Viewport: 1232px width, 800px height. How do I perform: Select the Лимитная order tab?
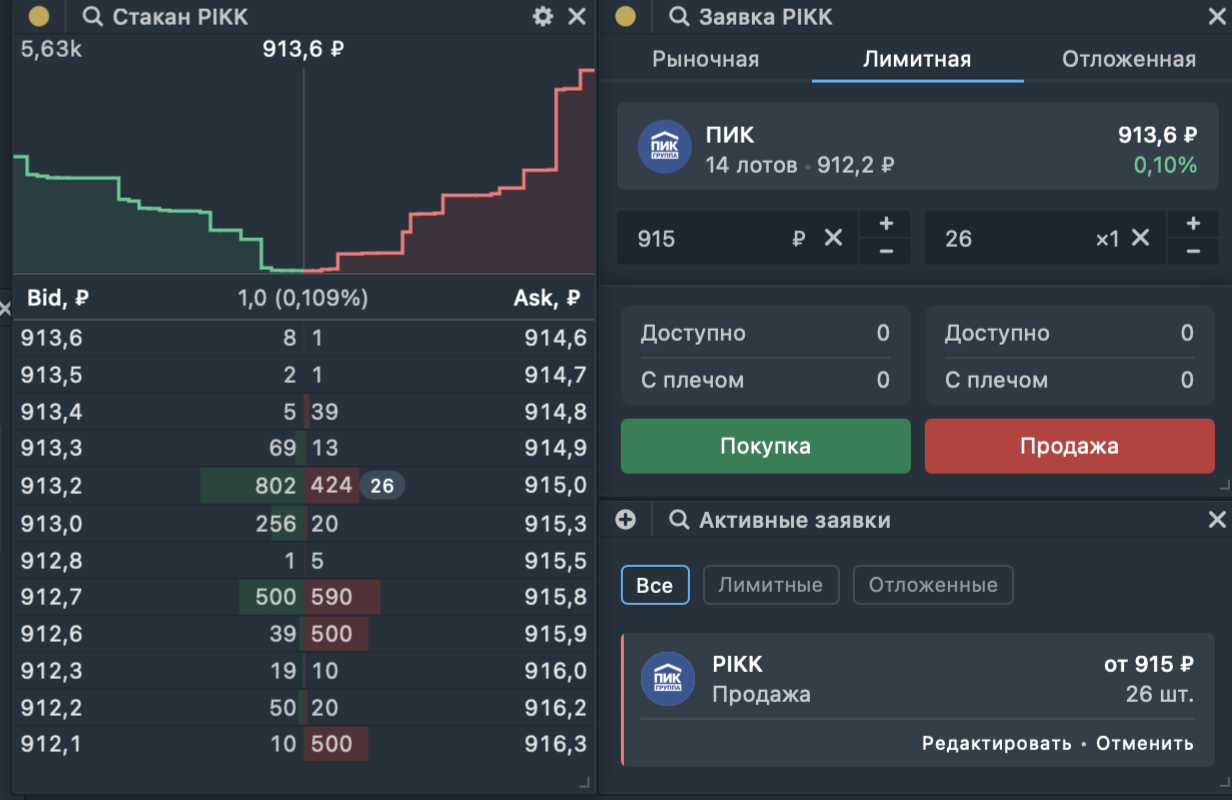[x=917, y=59]
